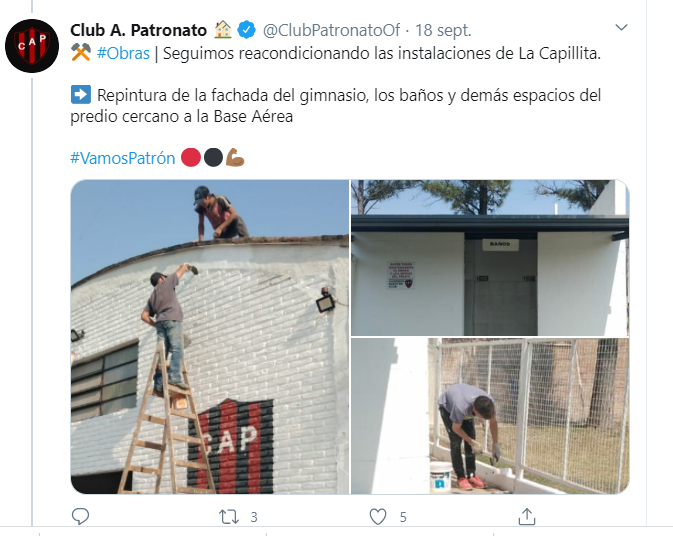Open the fence painting photo
Image resolution: width=673 pixels, height=536 pixels.
490,416
